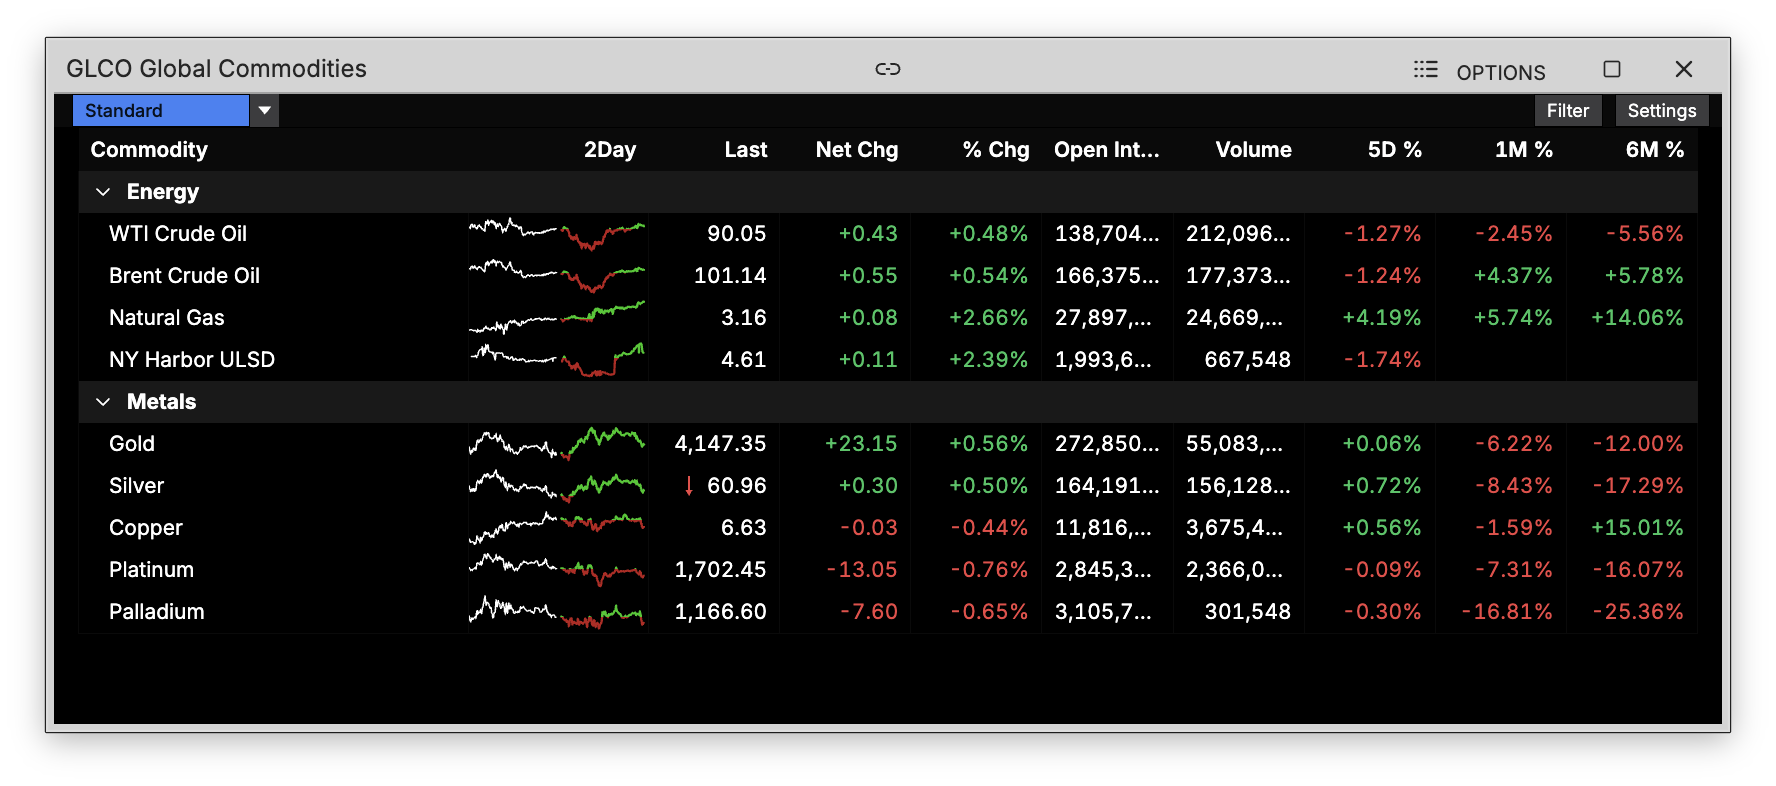The width and height of the screenshot is (1776, 786).
Task: Click Copper 6M value +15.01%
Action: pos(1637,528)
